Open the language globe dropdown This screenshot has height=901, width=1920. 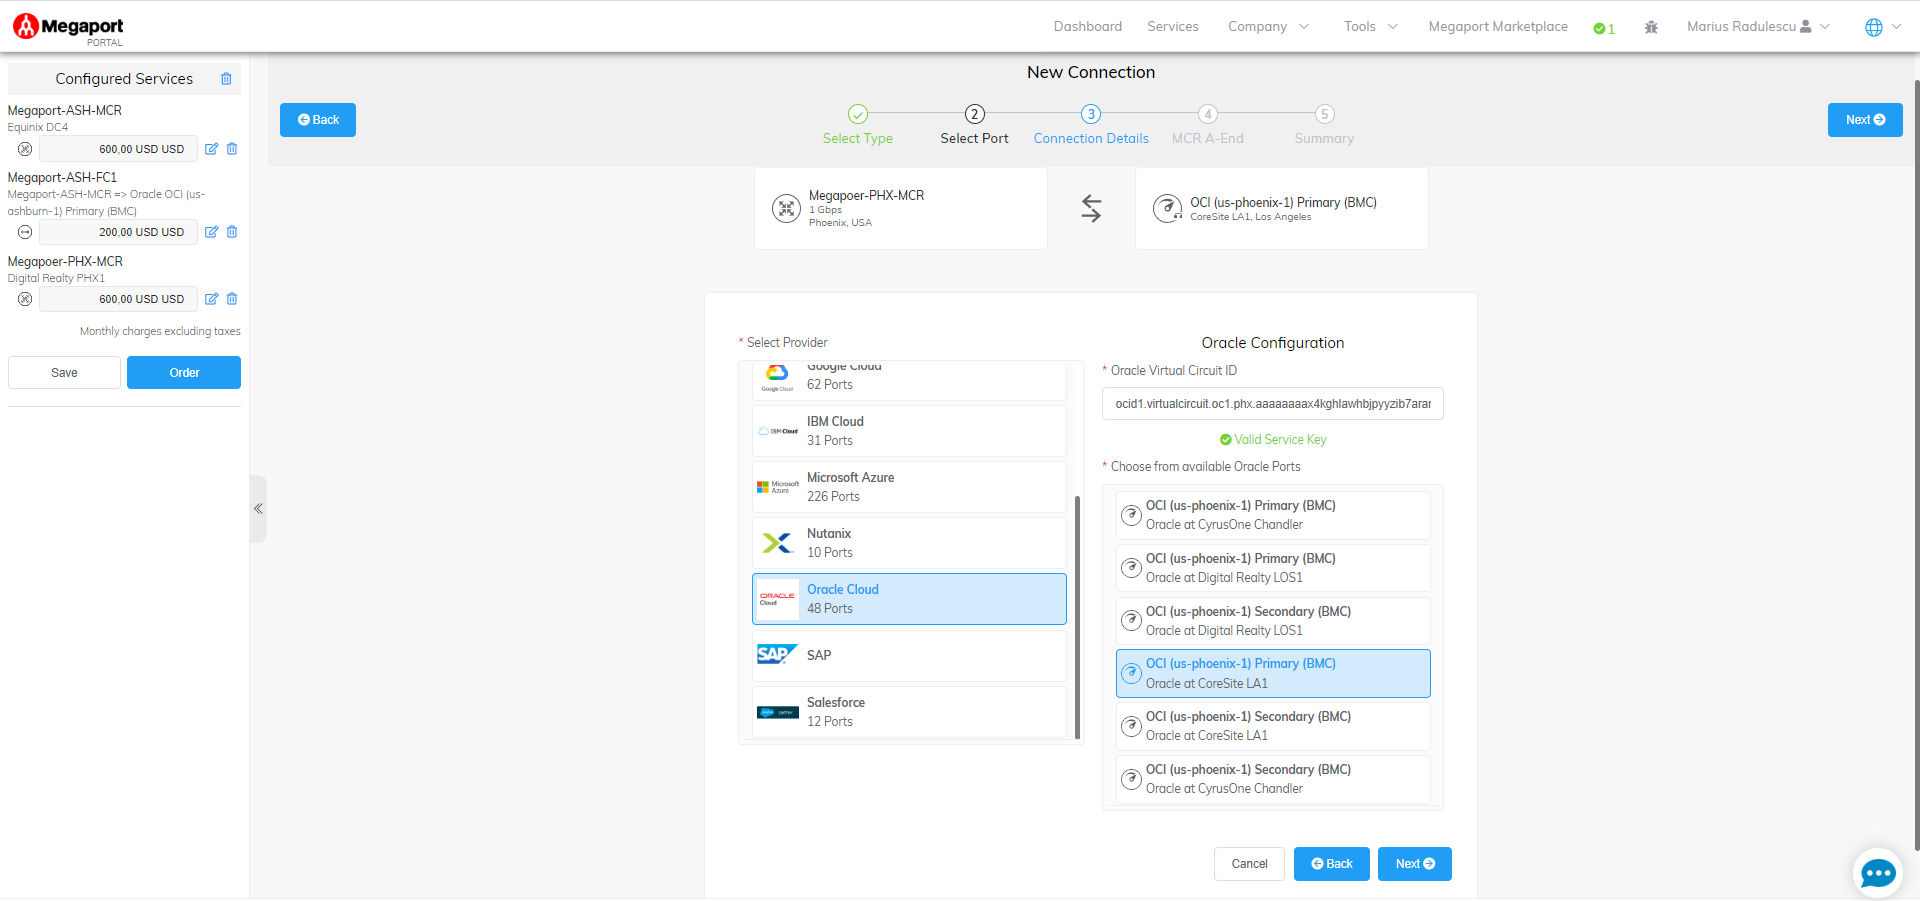point(1882,27)
